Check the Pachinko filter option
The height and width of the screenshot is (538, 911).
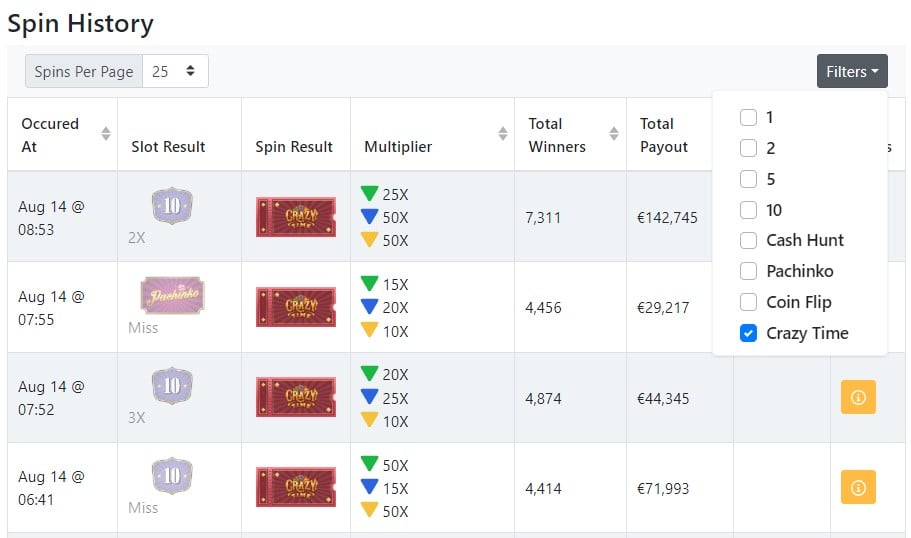(748, 271)
